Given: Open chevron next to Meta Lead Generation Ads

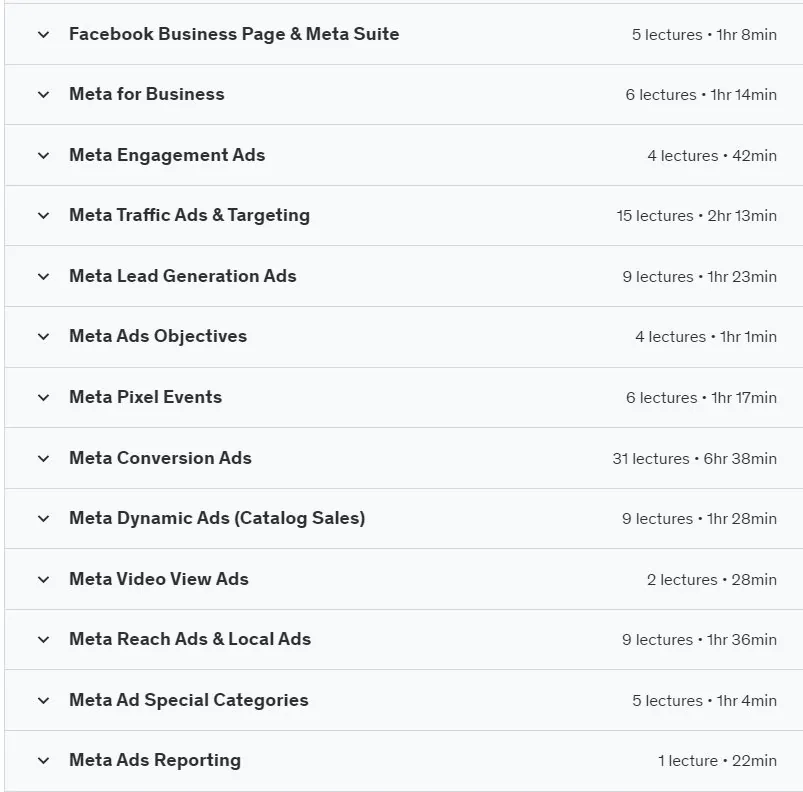Looking at the screenshot, I should [44, 276].
